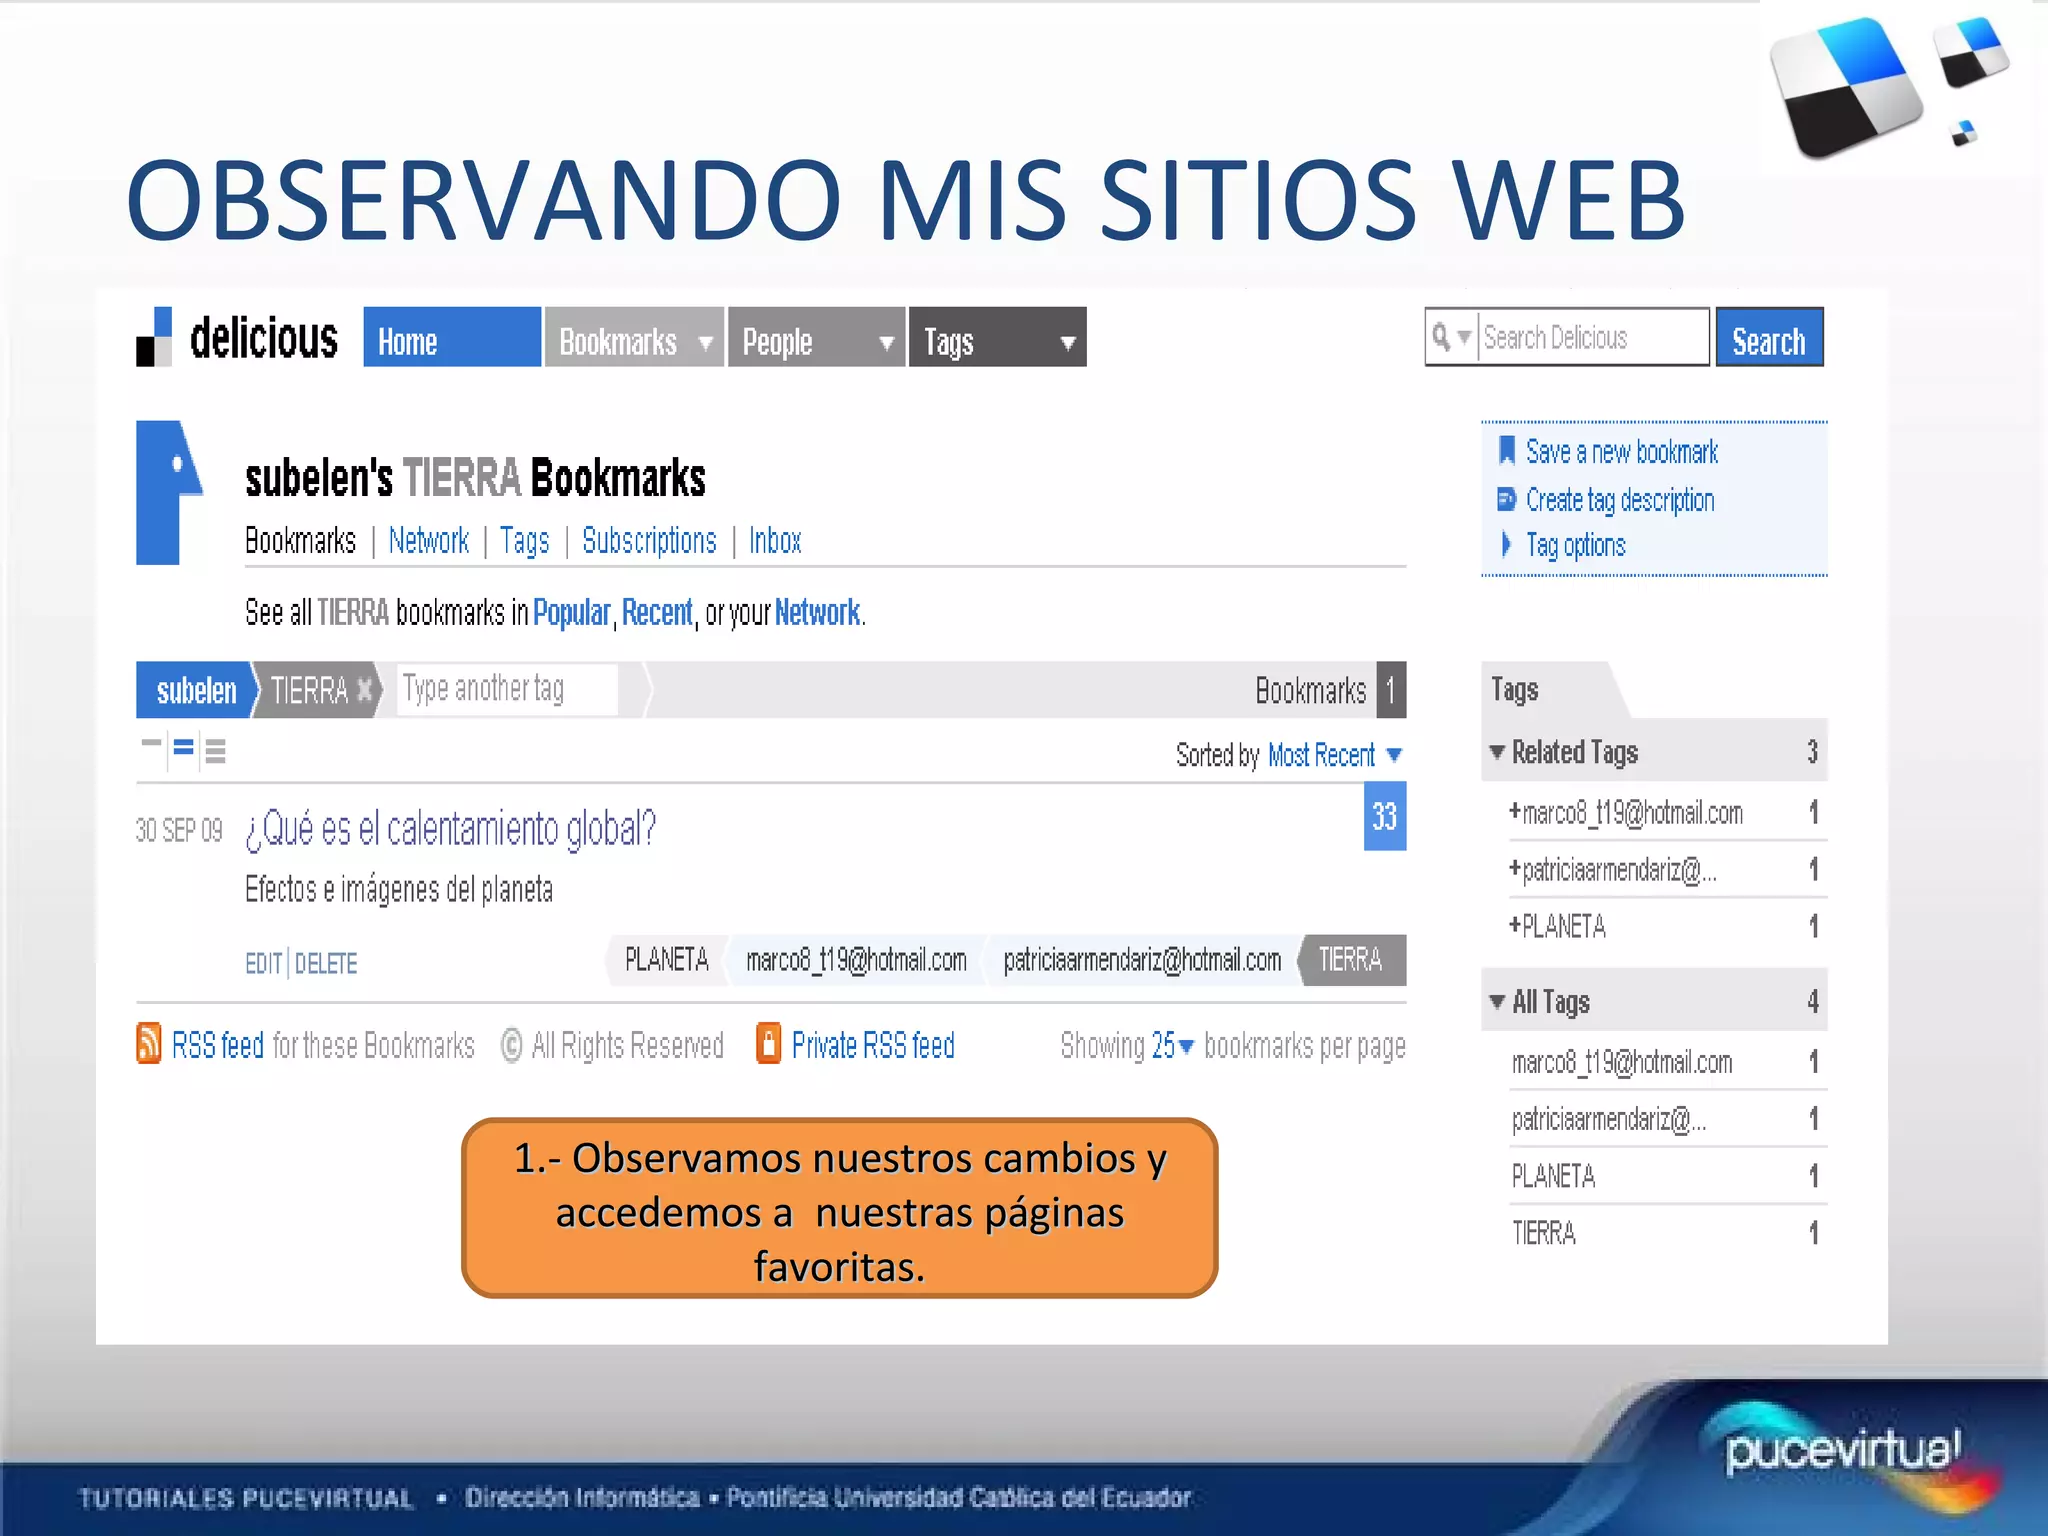Screen dimensions: 2048x1536
Task: Click the delicious logo icon
Action: click(154, 337)
